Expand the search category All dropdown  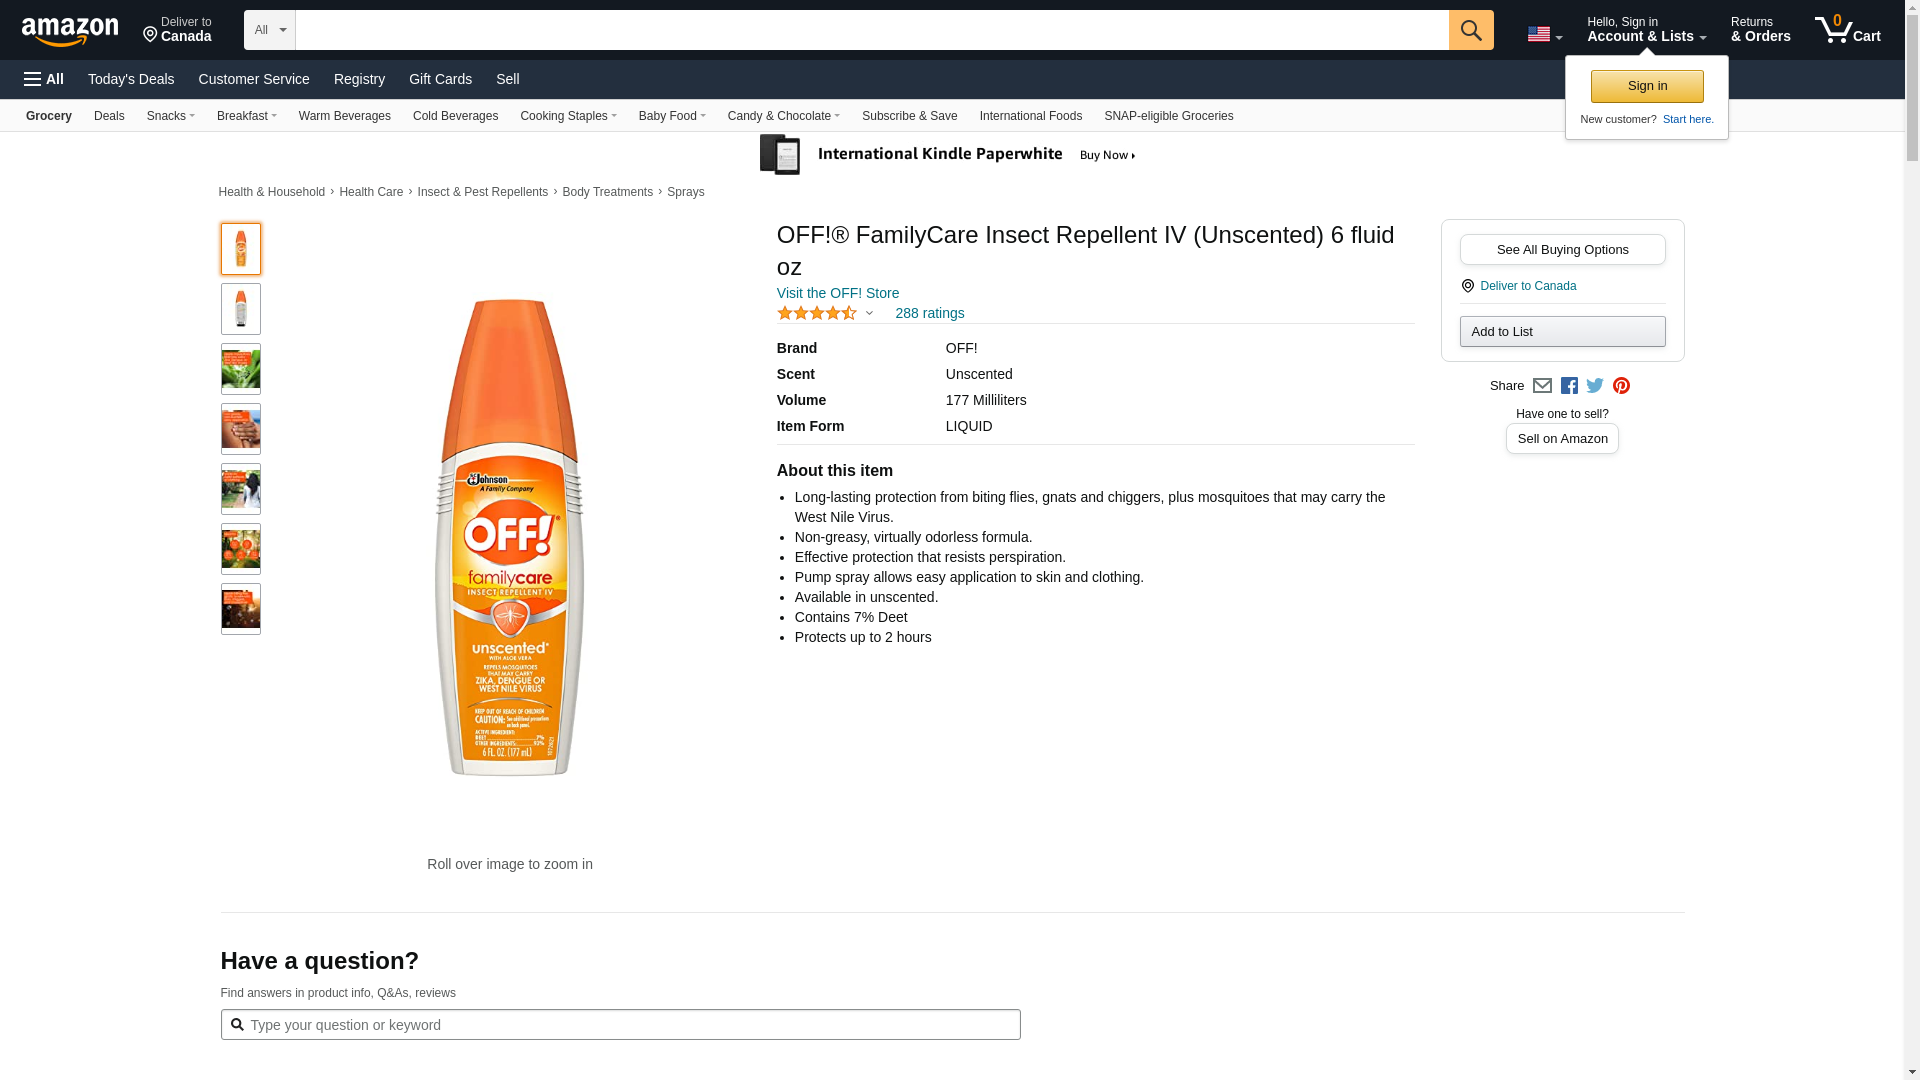(269, 30)
